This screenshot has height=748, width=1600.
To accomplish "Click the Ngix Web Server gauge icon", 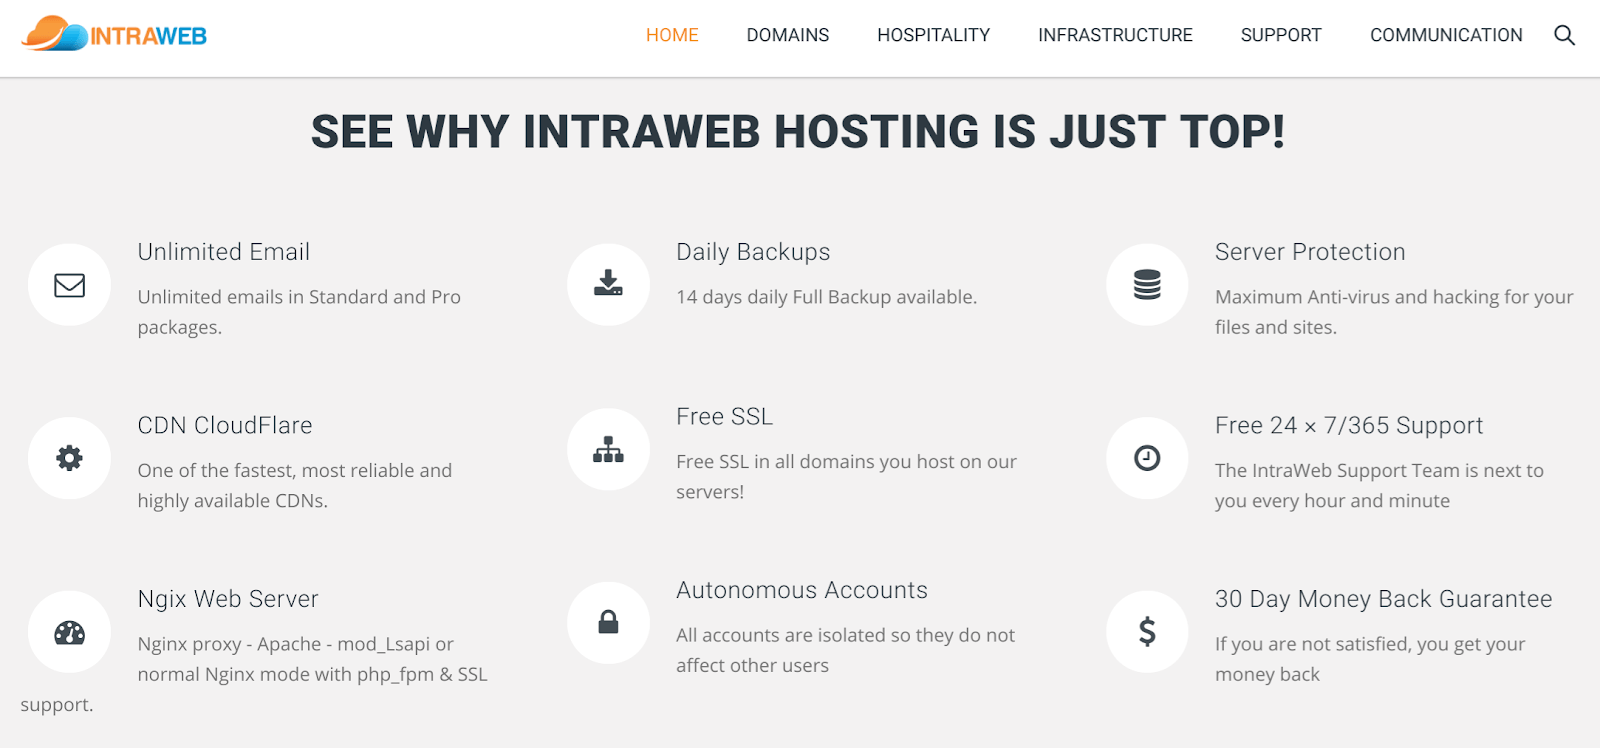I will (69, 632).
